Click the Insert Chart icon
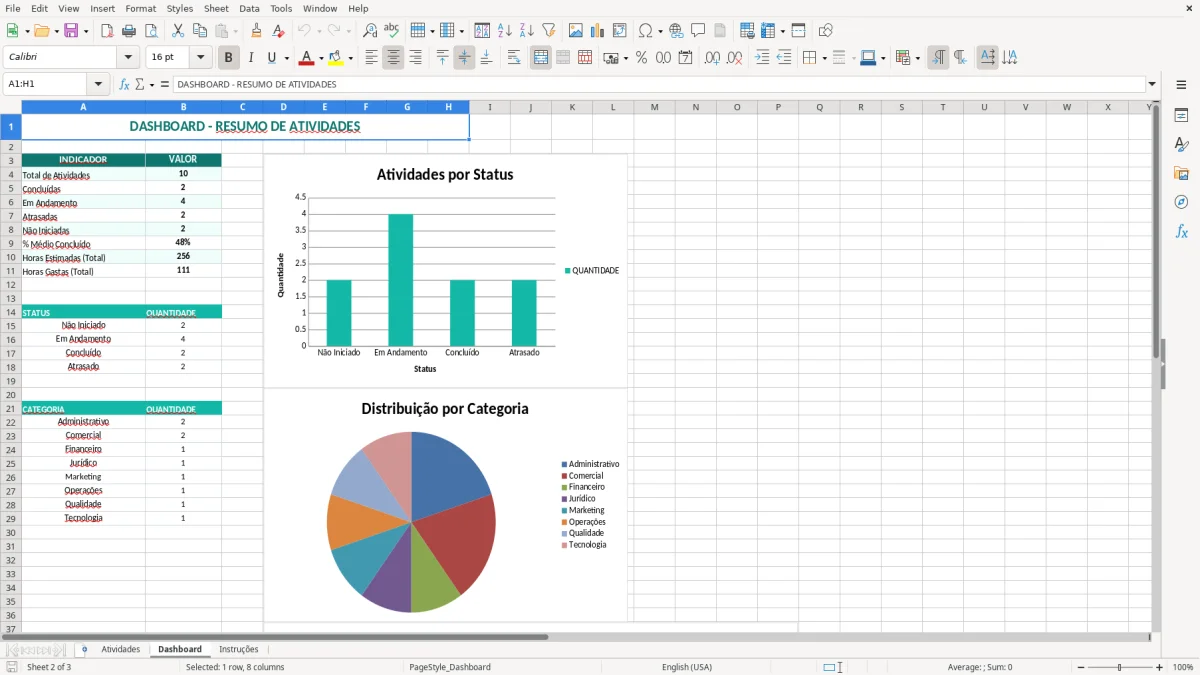The height and width of the screenshot is (675, 1200). click(x=598, y=31)
